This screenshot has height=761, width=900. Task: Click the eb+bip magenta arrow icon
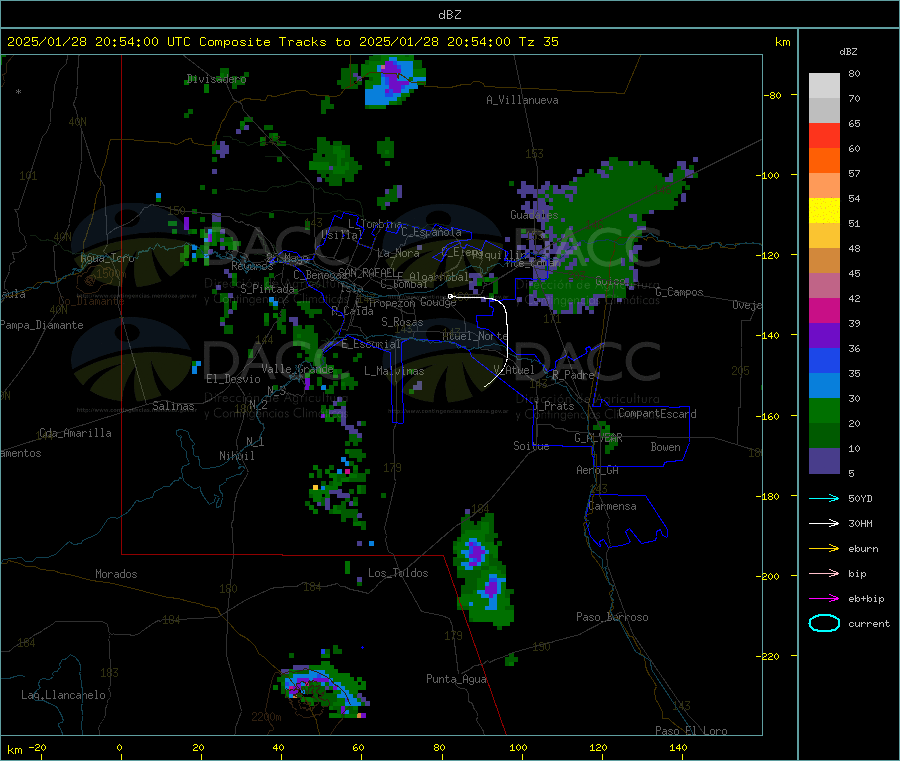point(824,599)
